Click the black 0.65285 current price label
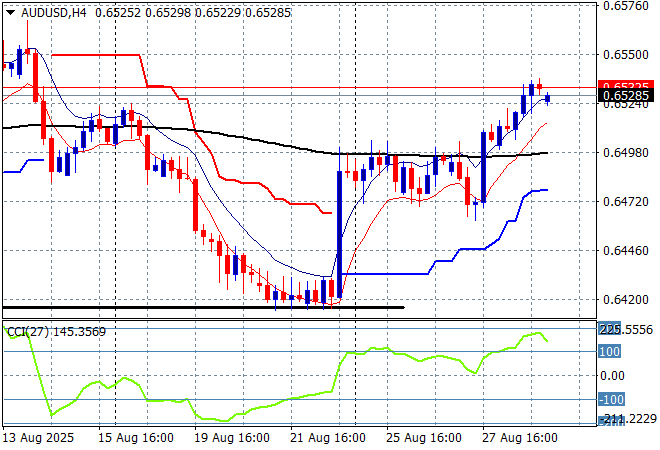This screenshot has width=660, height=450. [626, 97]
